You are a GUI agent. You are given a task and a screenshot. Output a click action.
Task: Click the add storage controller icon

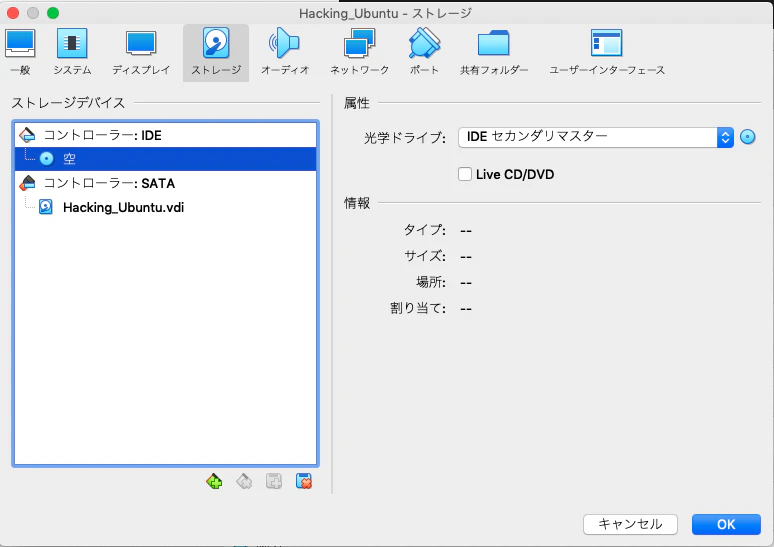tap(214, 481)
